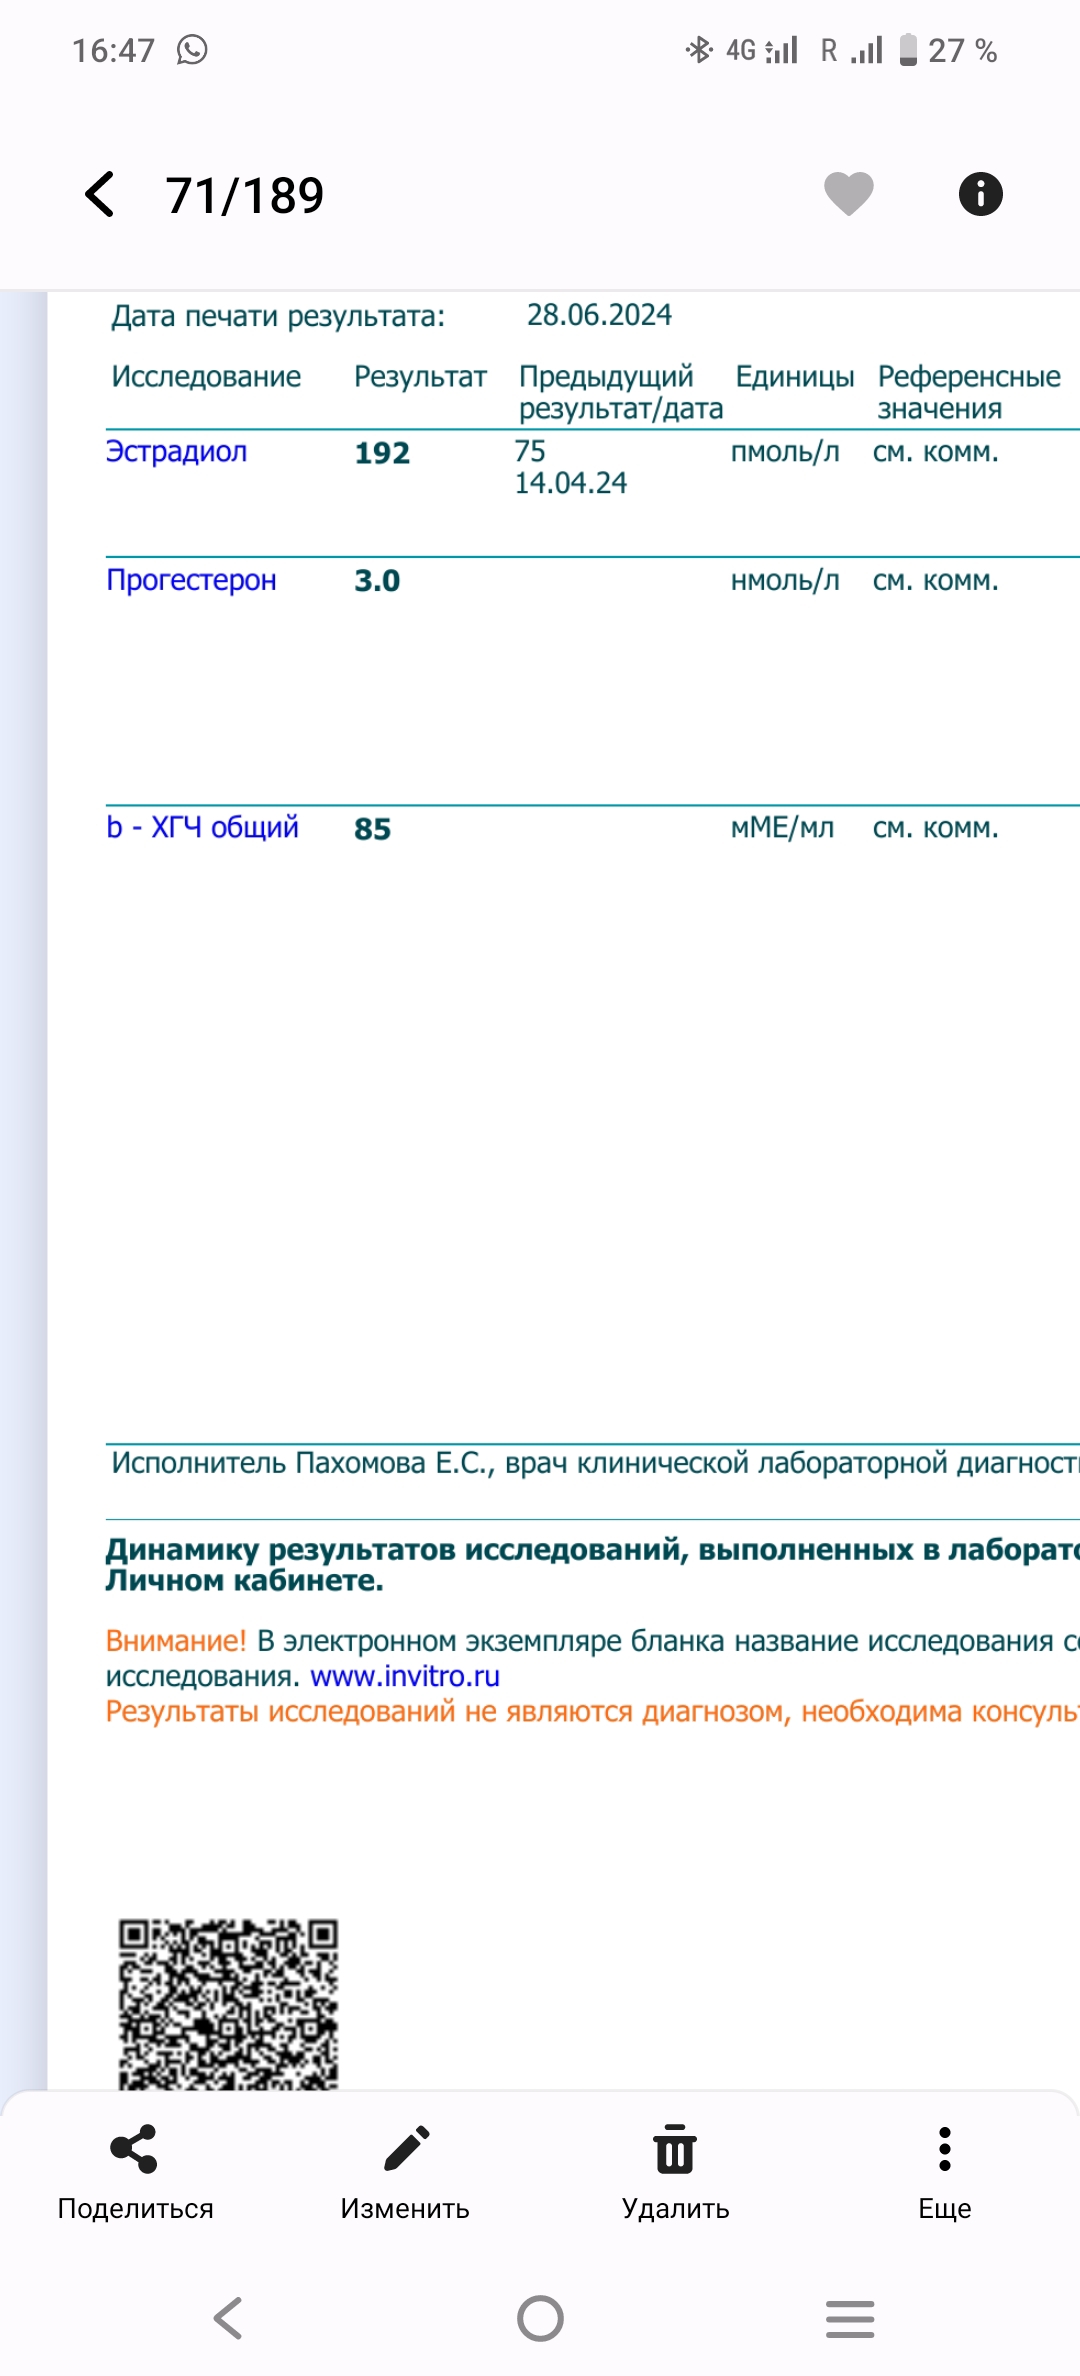Tap the см. комм. in ХГЧ row
This screenshot has height=2376, width=1080.
[x=936, y=828]
